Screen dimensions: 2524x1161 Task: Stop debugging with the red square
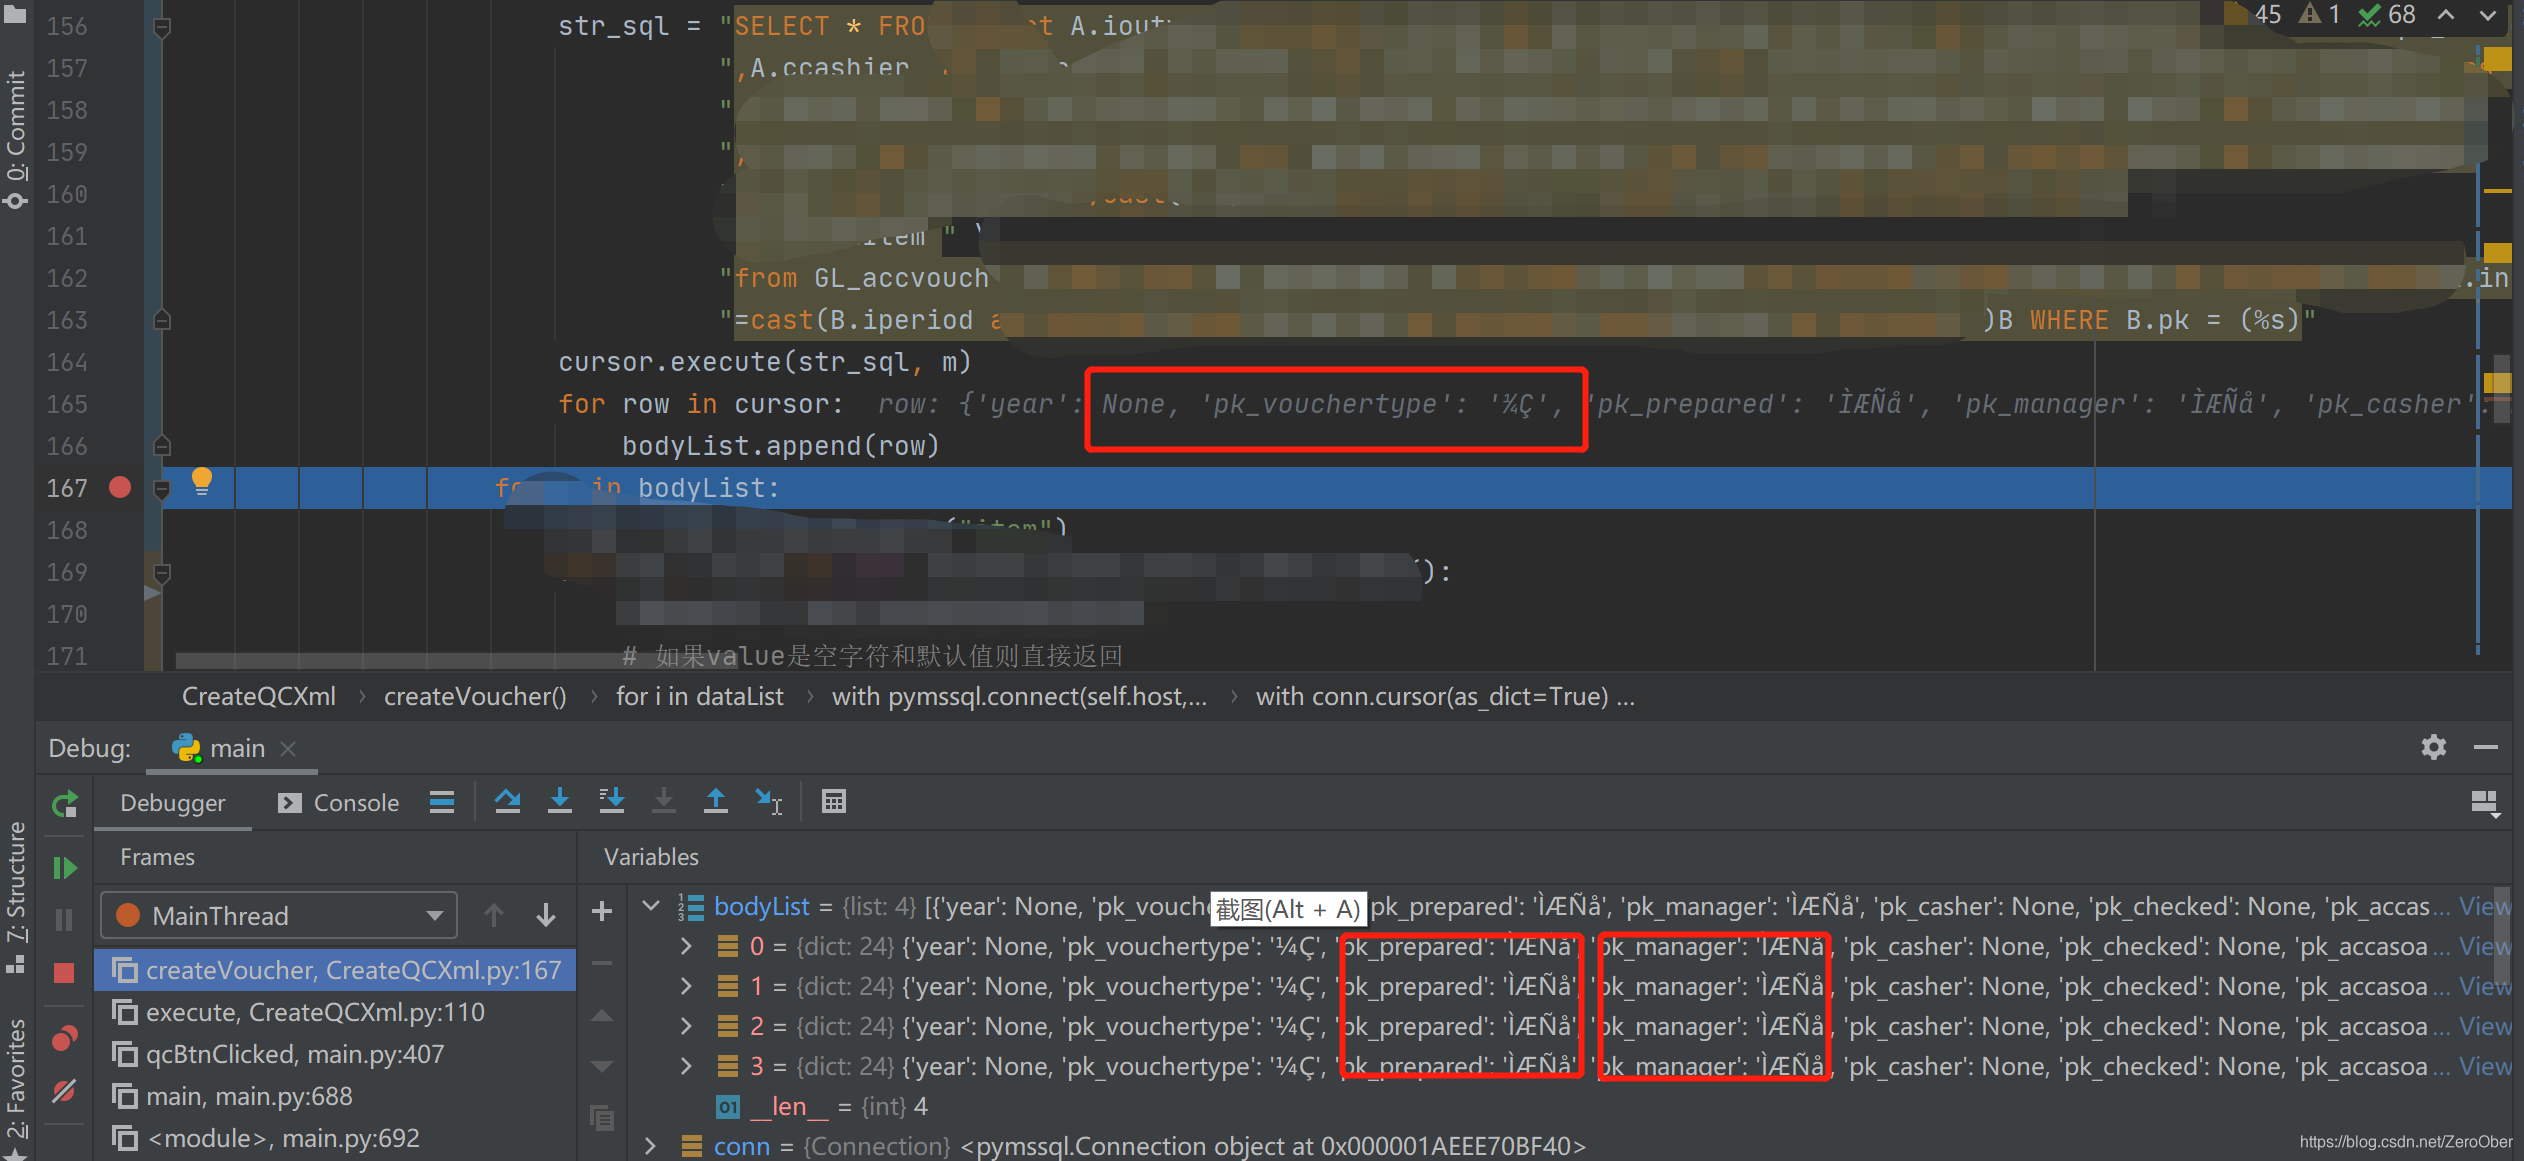coord(65,973)
